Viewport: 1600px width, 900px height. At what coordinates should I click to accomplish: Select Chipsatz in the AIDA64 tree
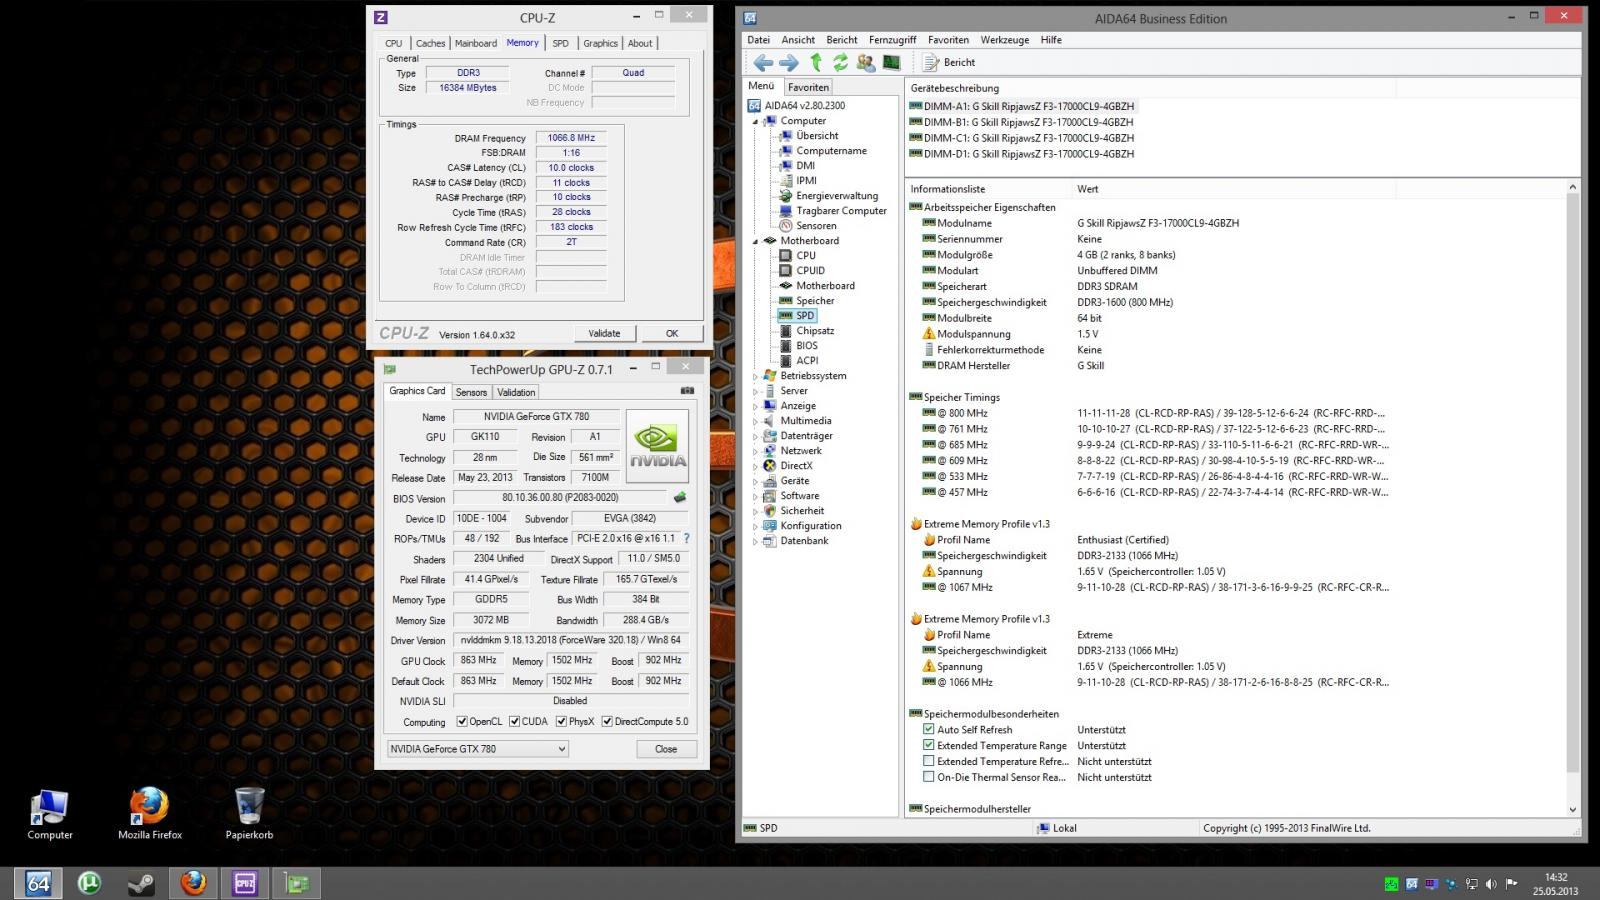pos(815,331)
